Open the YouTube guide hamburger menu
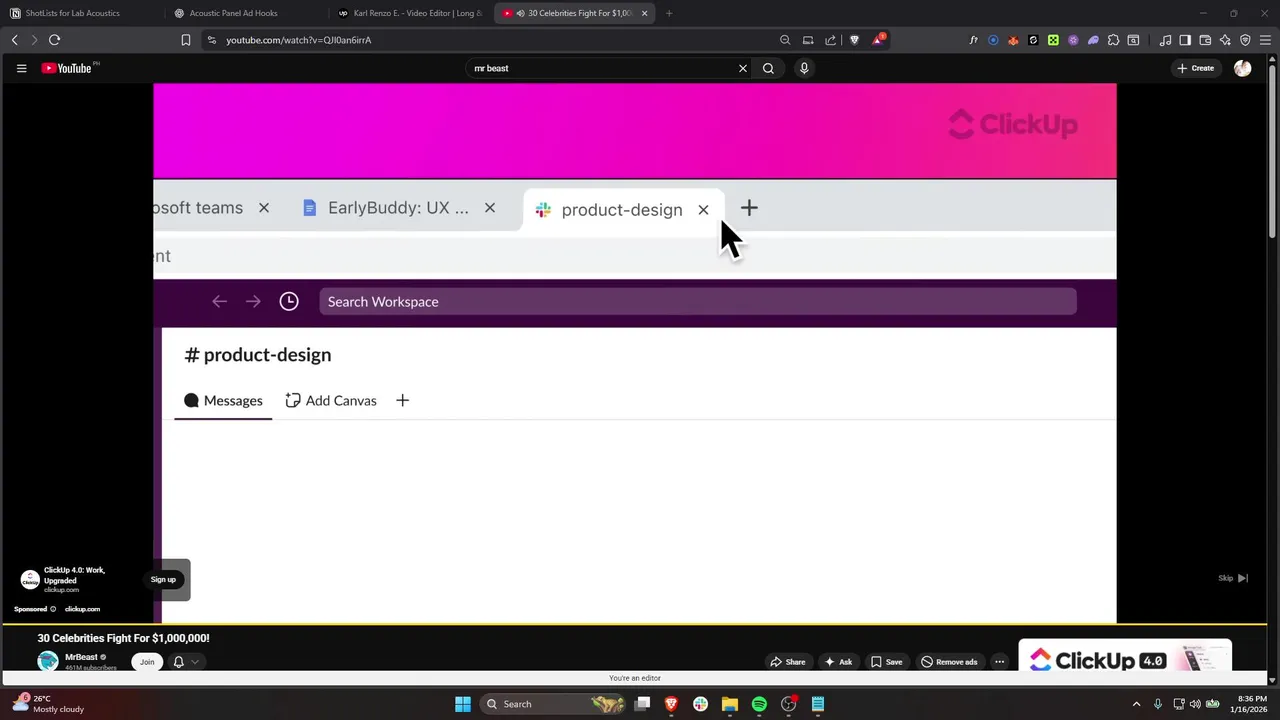 coord(21,68)
